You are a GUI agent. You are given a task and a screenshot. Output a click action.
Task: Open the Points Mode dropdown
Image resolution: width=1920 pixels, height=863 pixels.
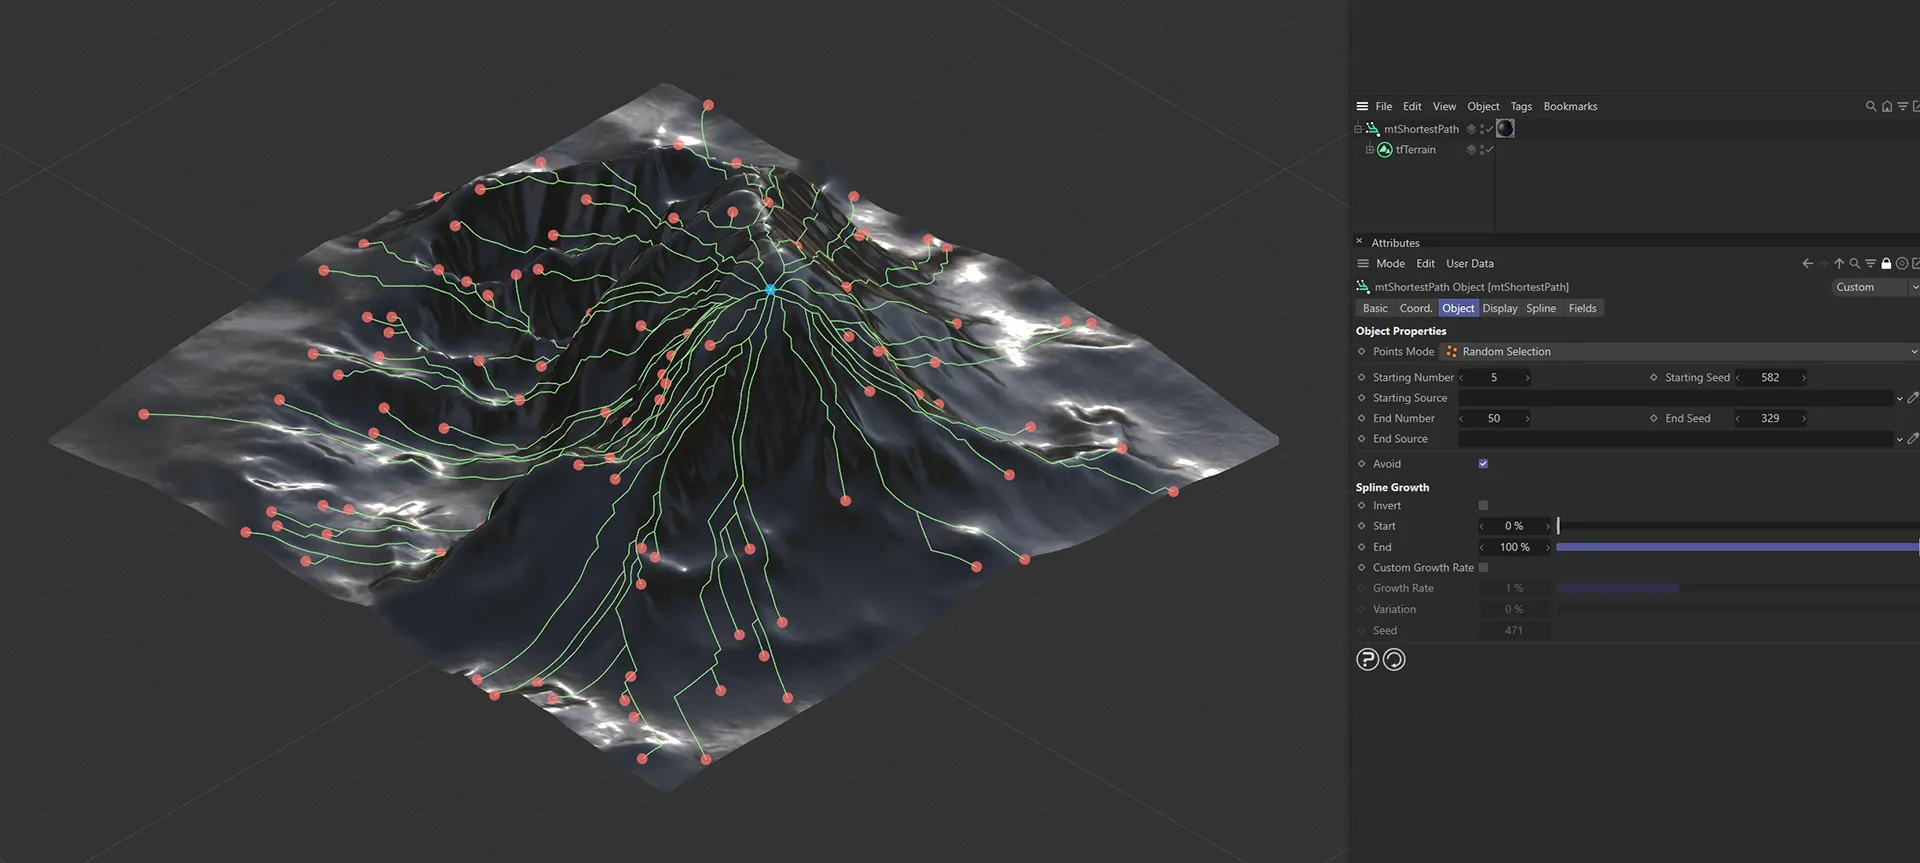[x=1678, y=352]
